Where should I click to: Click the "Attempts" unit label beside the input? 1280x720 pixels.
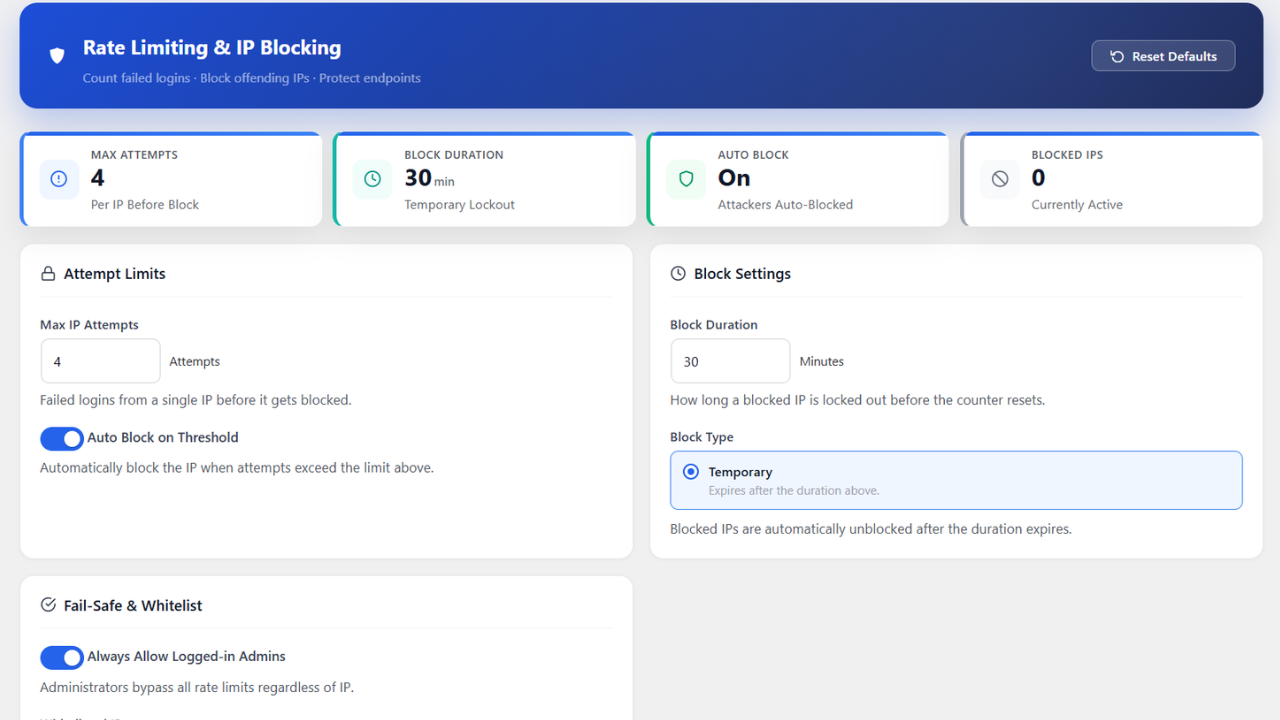pyautogui.click(x=195, y=362)
